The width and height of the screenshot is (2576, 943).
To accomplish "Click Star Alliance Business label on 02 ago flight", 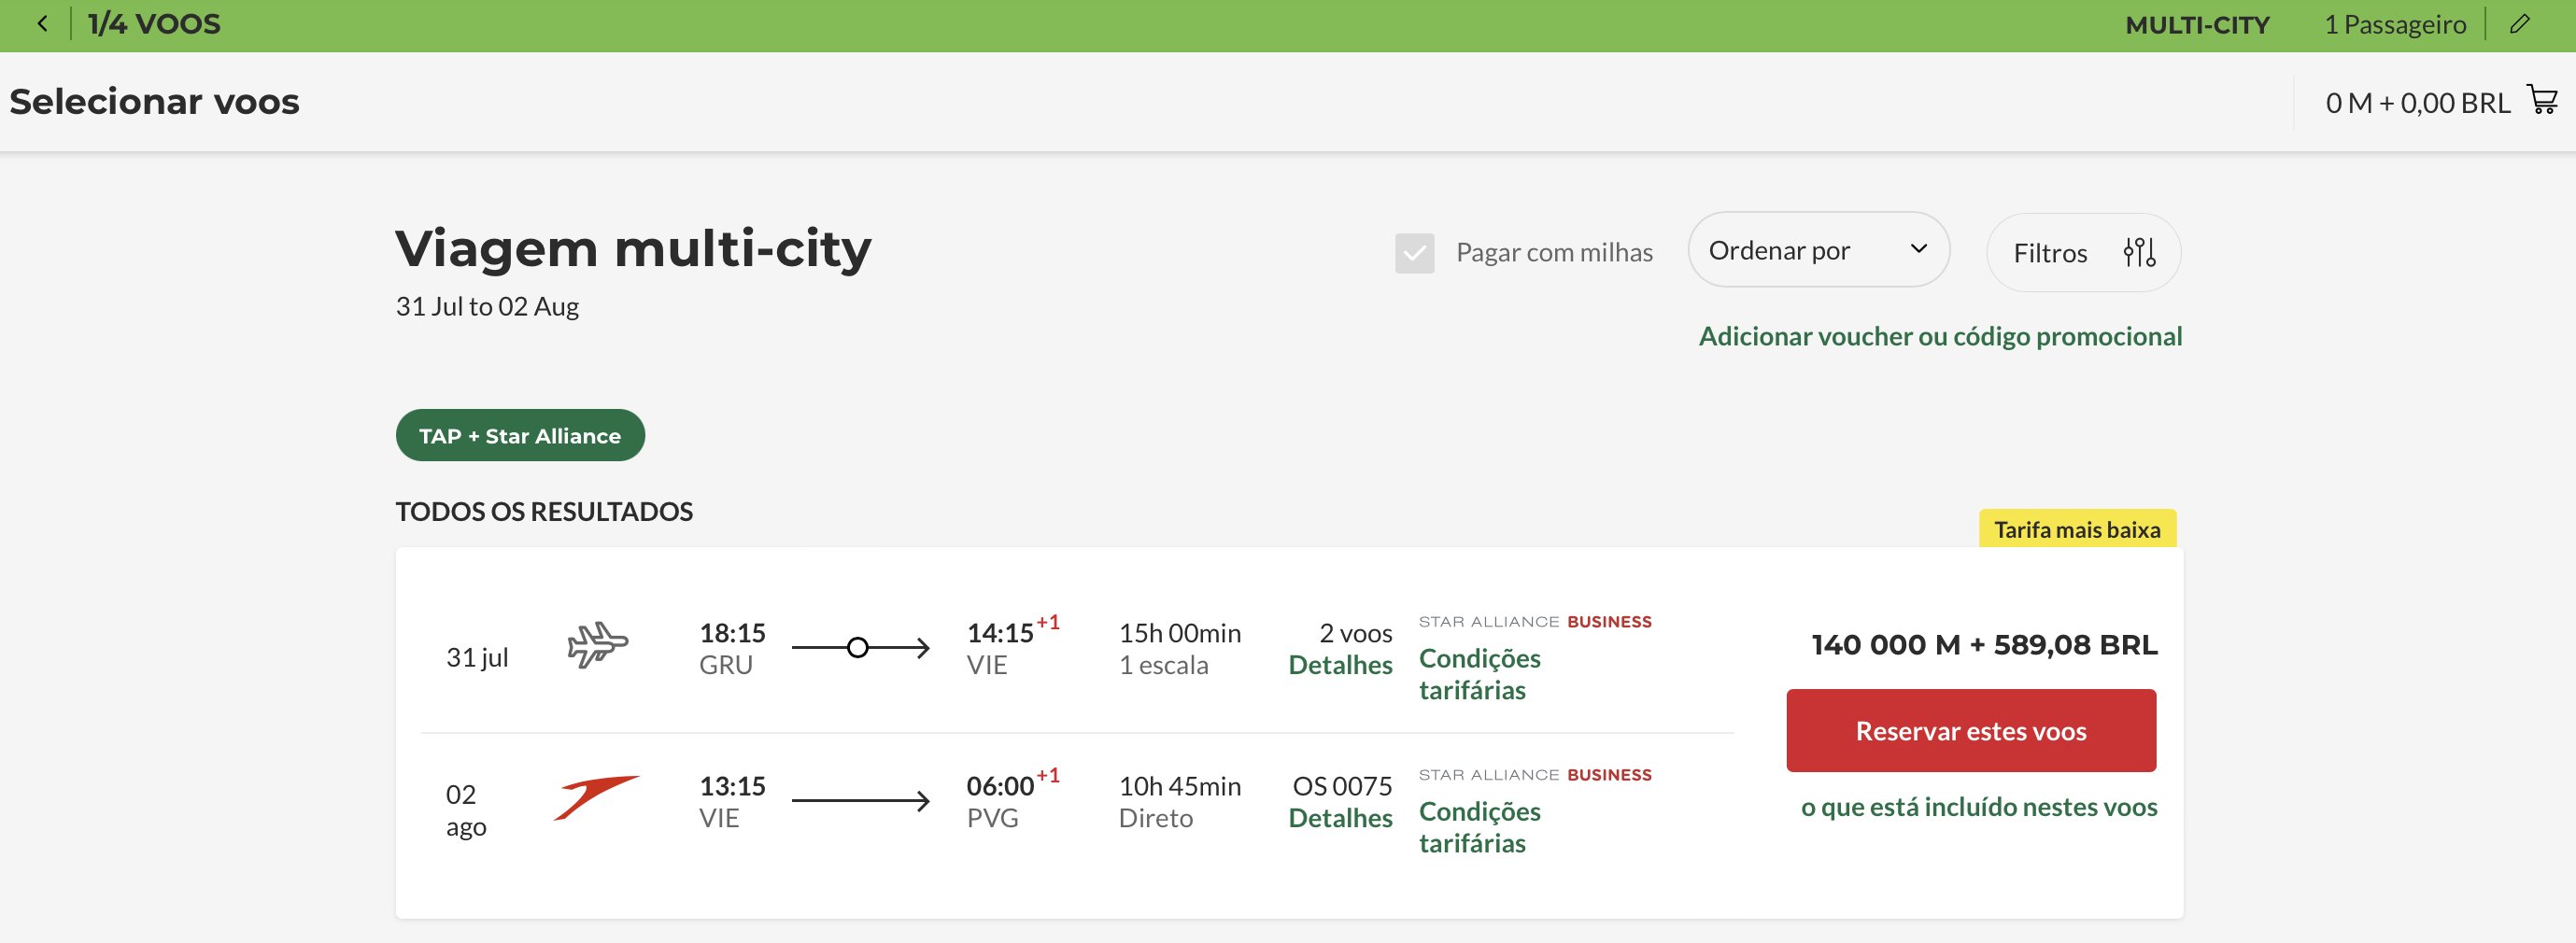I will [1535, 774].
